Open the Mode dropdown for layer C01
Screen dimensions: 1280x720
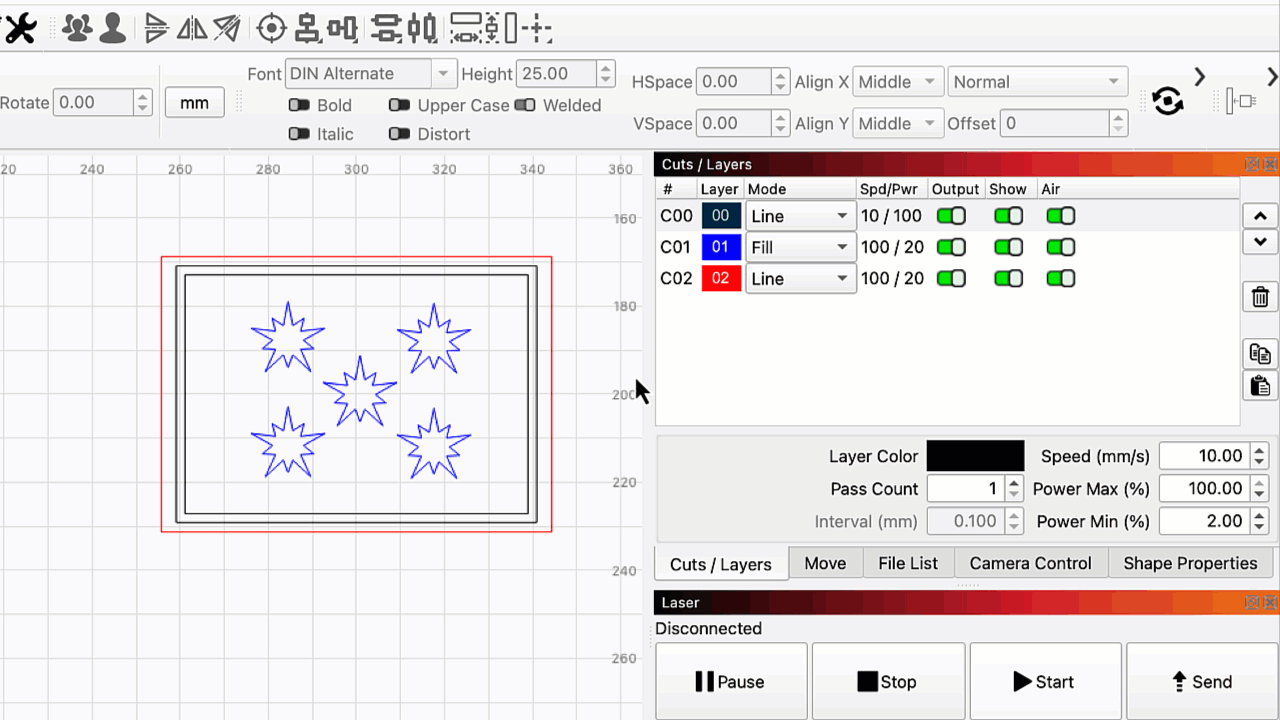(800, 247)
